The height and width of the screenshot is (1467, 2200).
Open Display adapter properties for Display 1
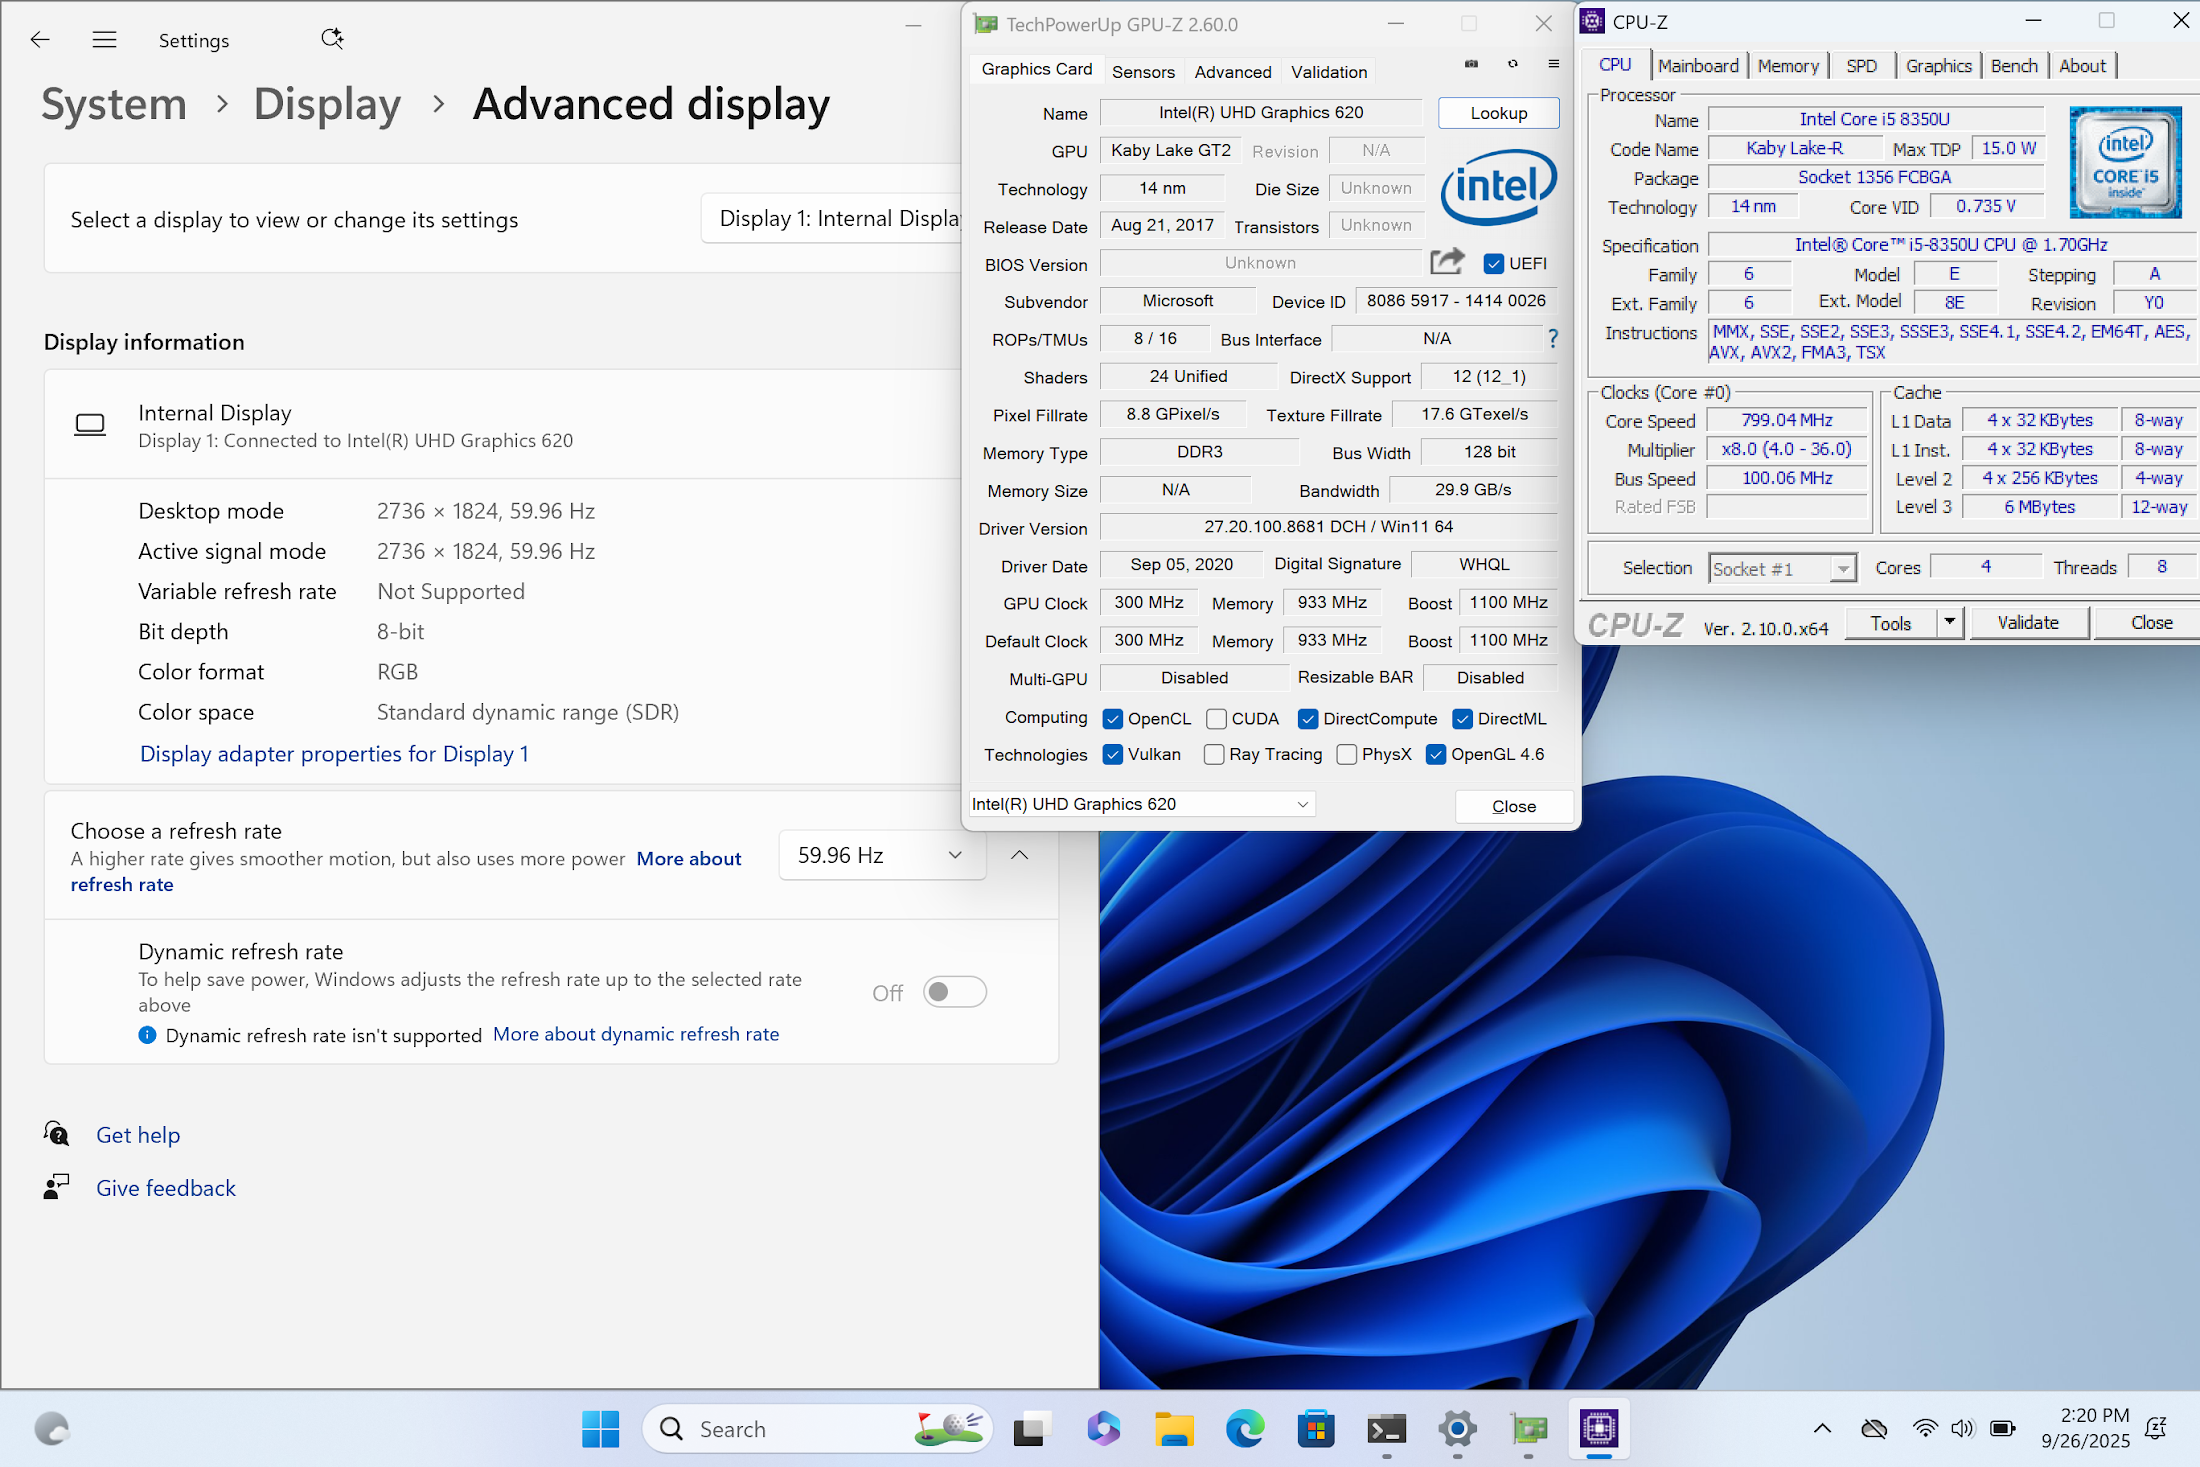tap(334, 754)
